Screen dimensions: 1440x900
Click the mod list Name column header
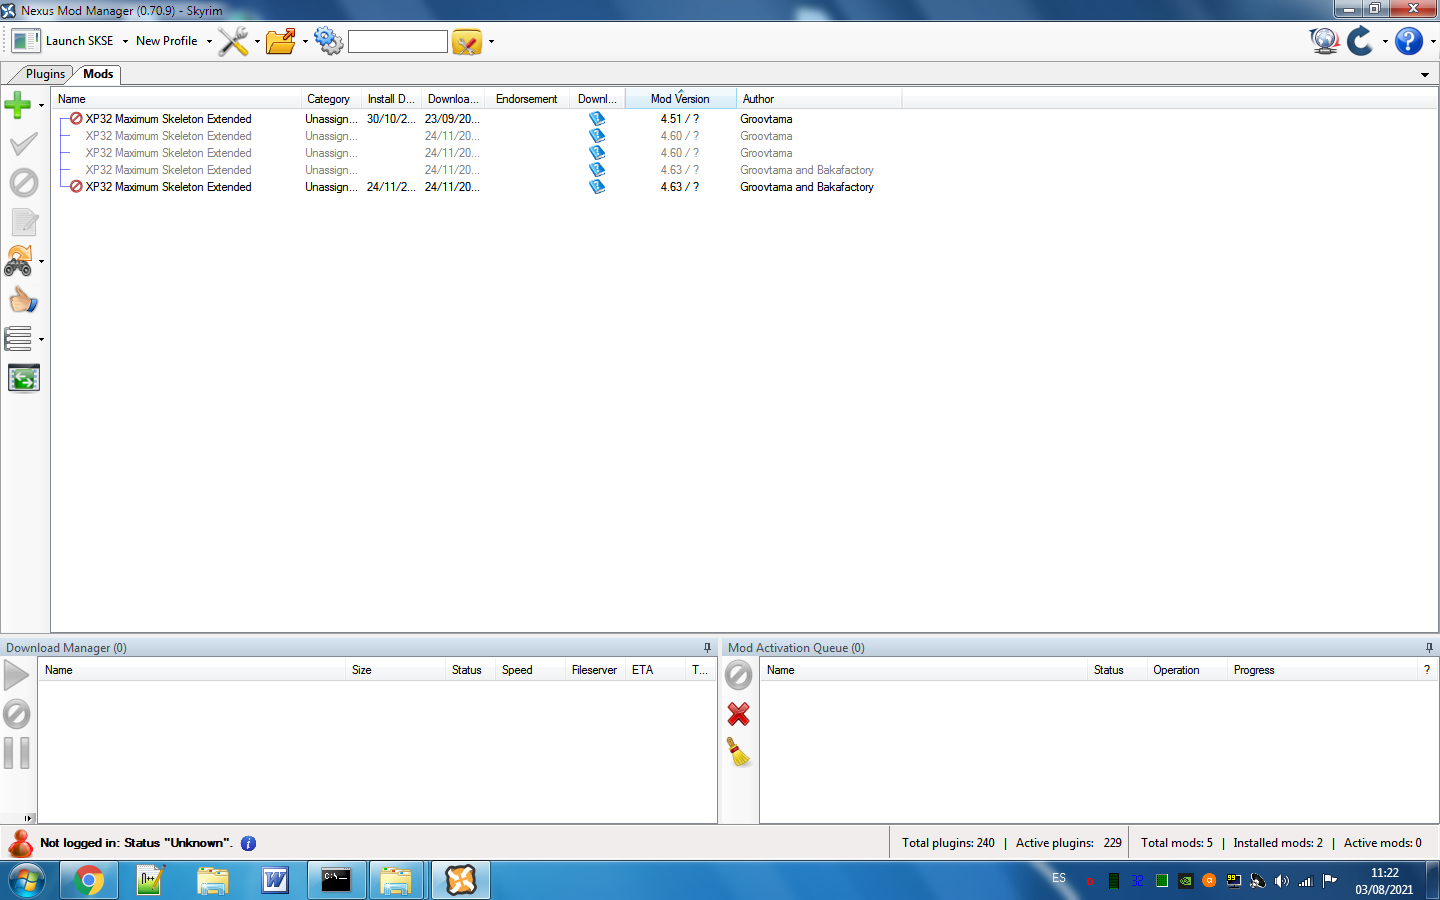176,99
